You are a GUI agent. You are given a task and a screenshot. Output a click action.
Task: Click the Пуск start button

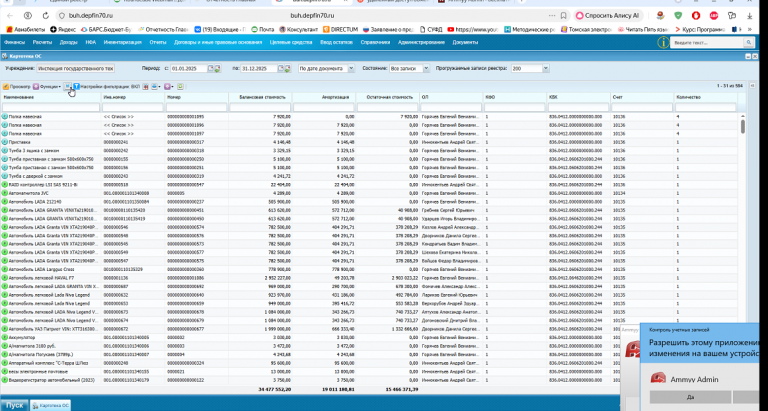click(14, 405)
